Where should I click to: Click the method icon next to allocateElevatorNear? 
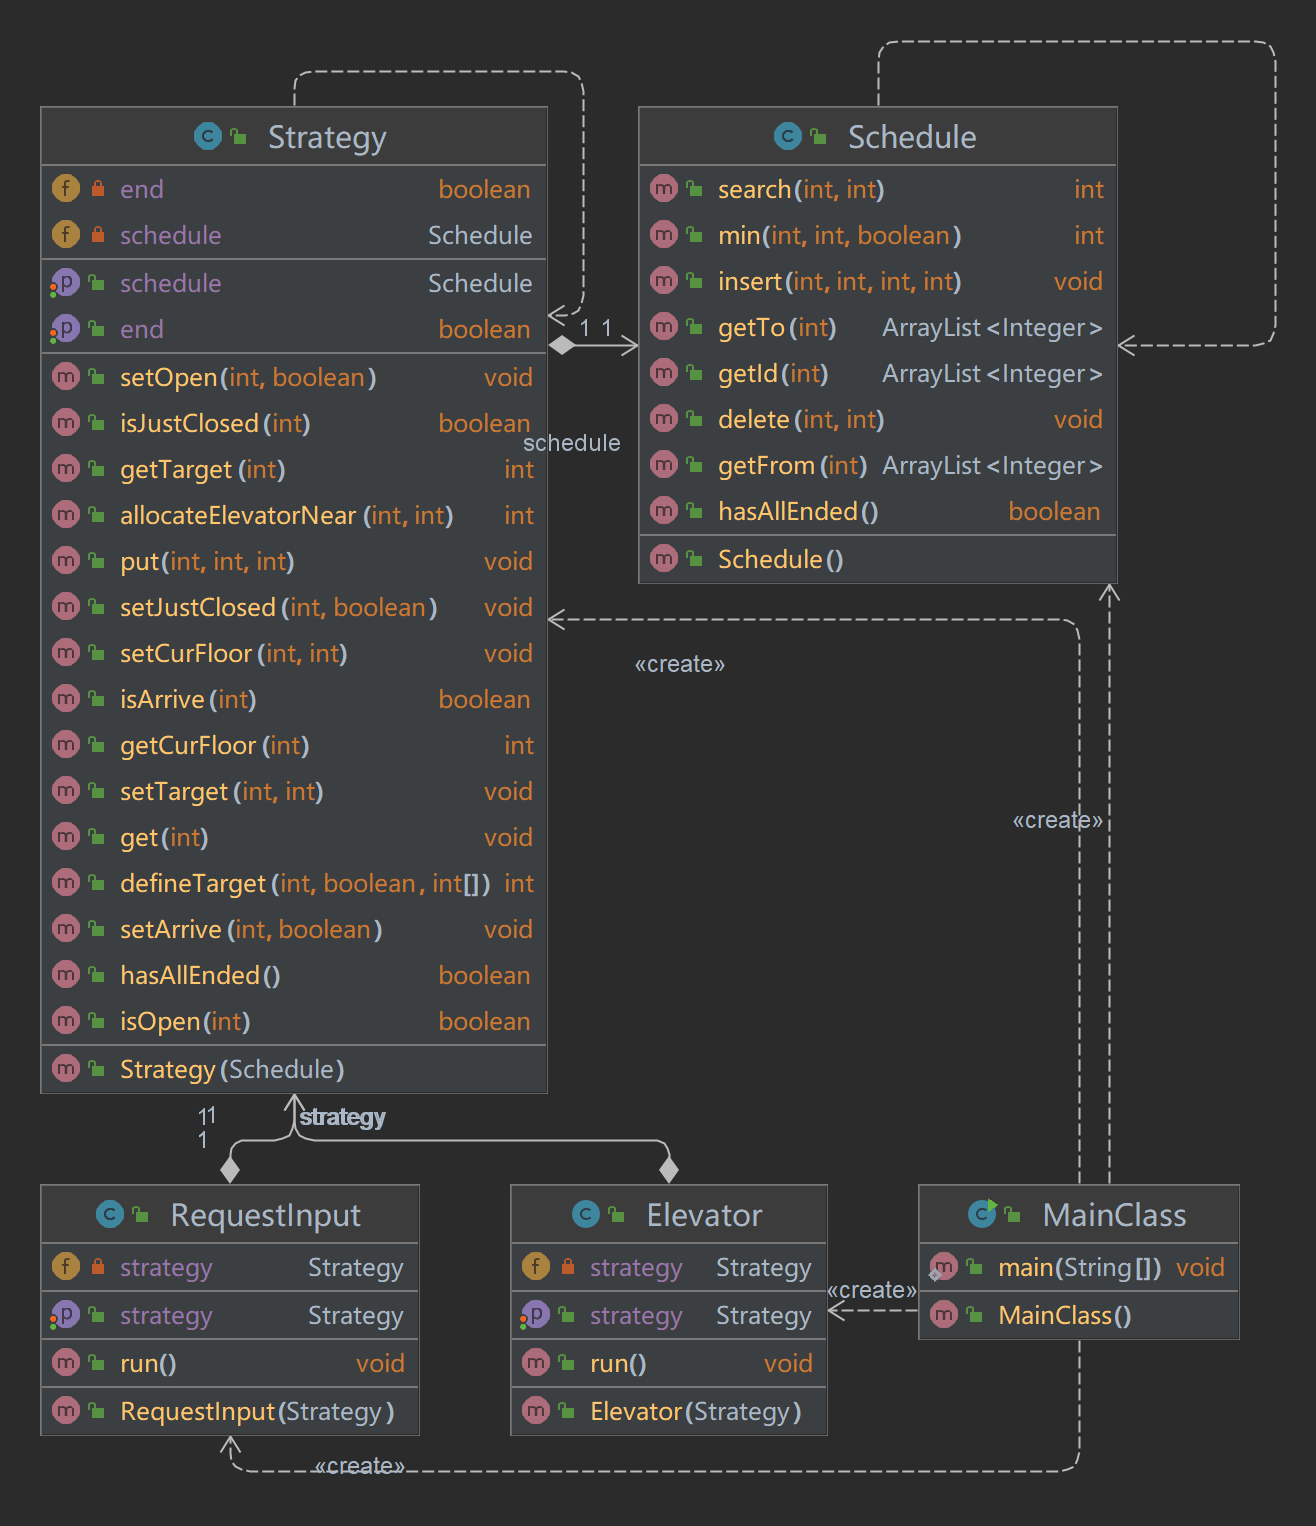(x=66, y=514)
